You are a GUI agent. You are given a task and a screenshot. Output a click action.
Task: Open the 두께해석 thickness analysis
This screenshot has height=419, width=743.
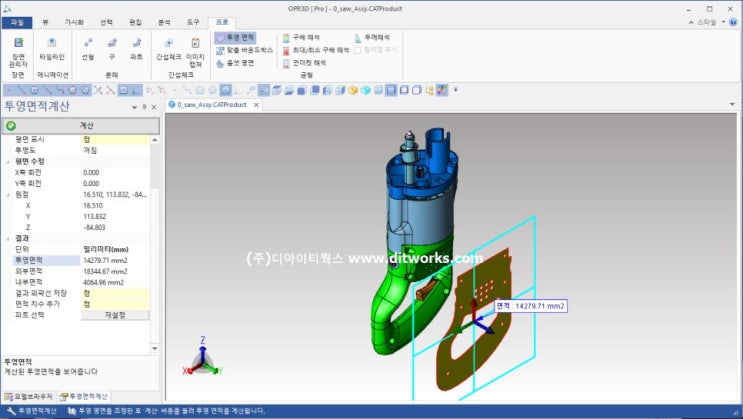pyautogui.click(x=372, y=37)
